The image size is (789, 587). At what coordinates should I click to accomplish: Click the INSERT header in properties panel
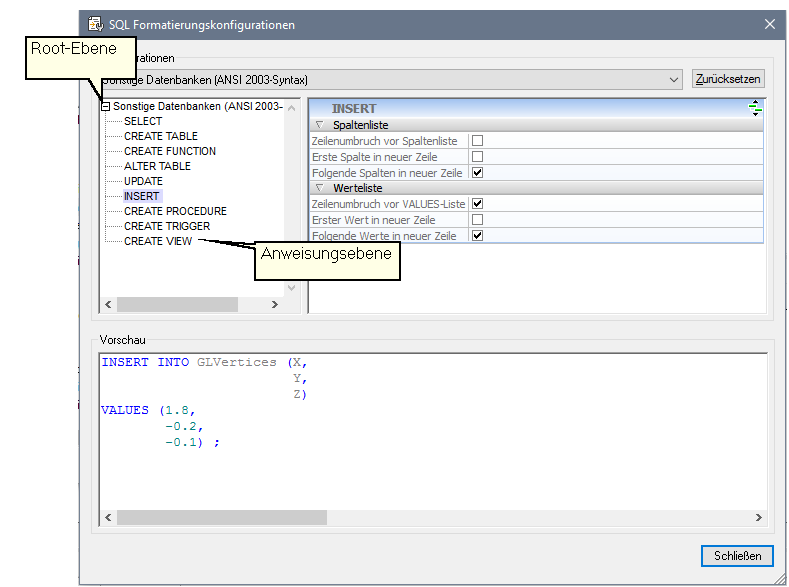pyautogui.click(x=354, y=109)
